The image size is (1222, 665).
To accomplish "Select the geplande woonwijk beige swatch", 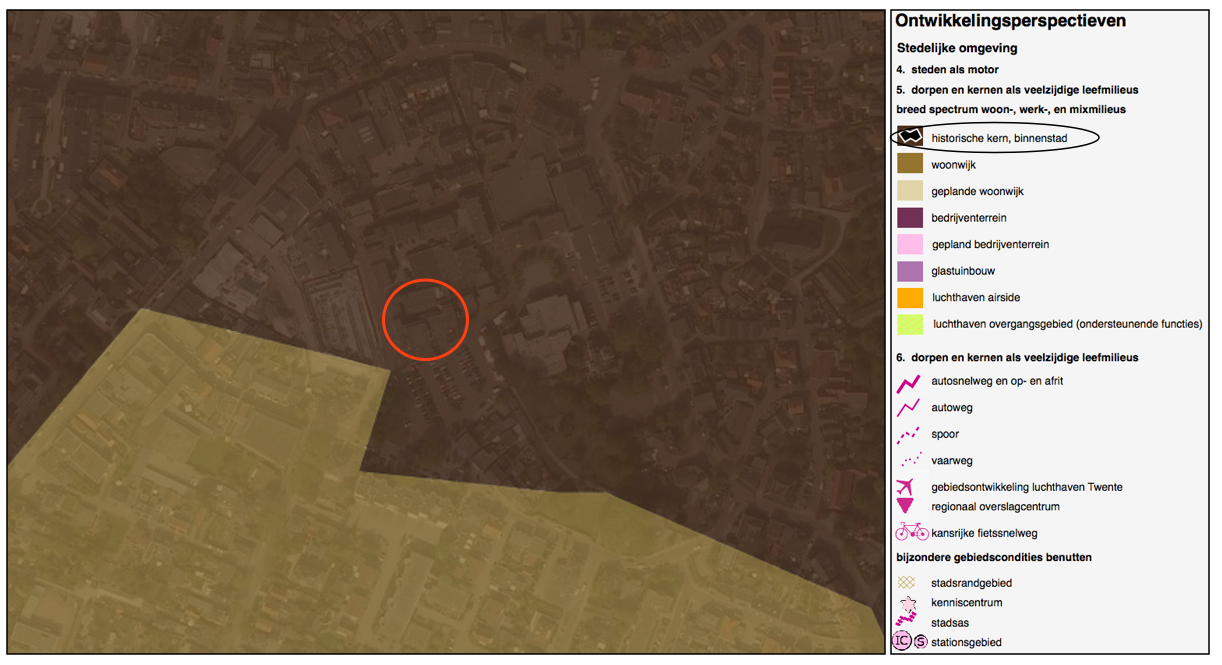I will point(910,191).
